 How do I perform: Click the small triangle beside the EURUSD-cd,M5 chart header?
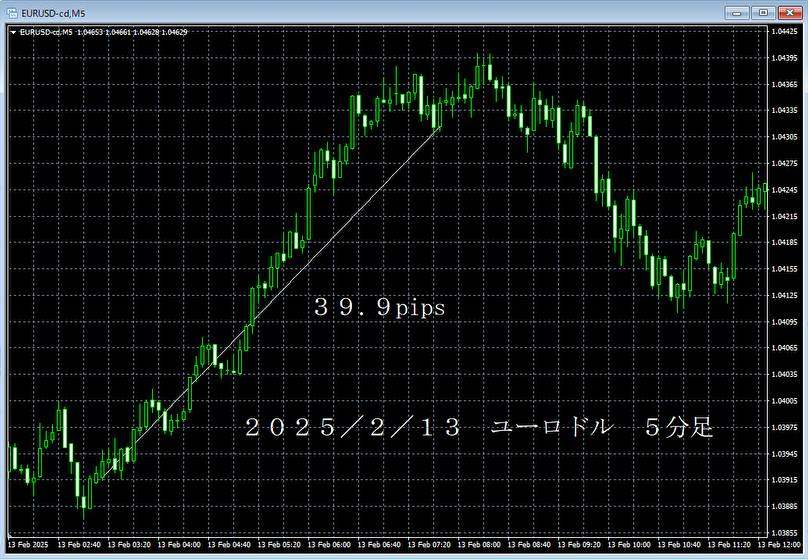click(12, 32)
